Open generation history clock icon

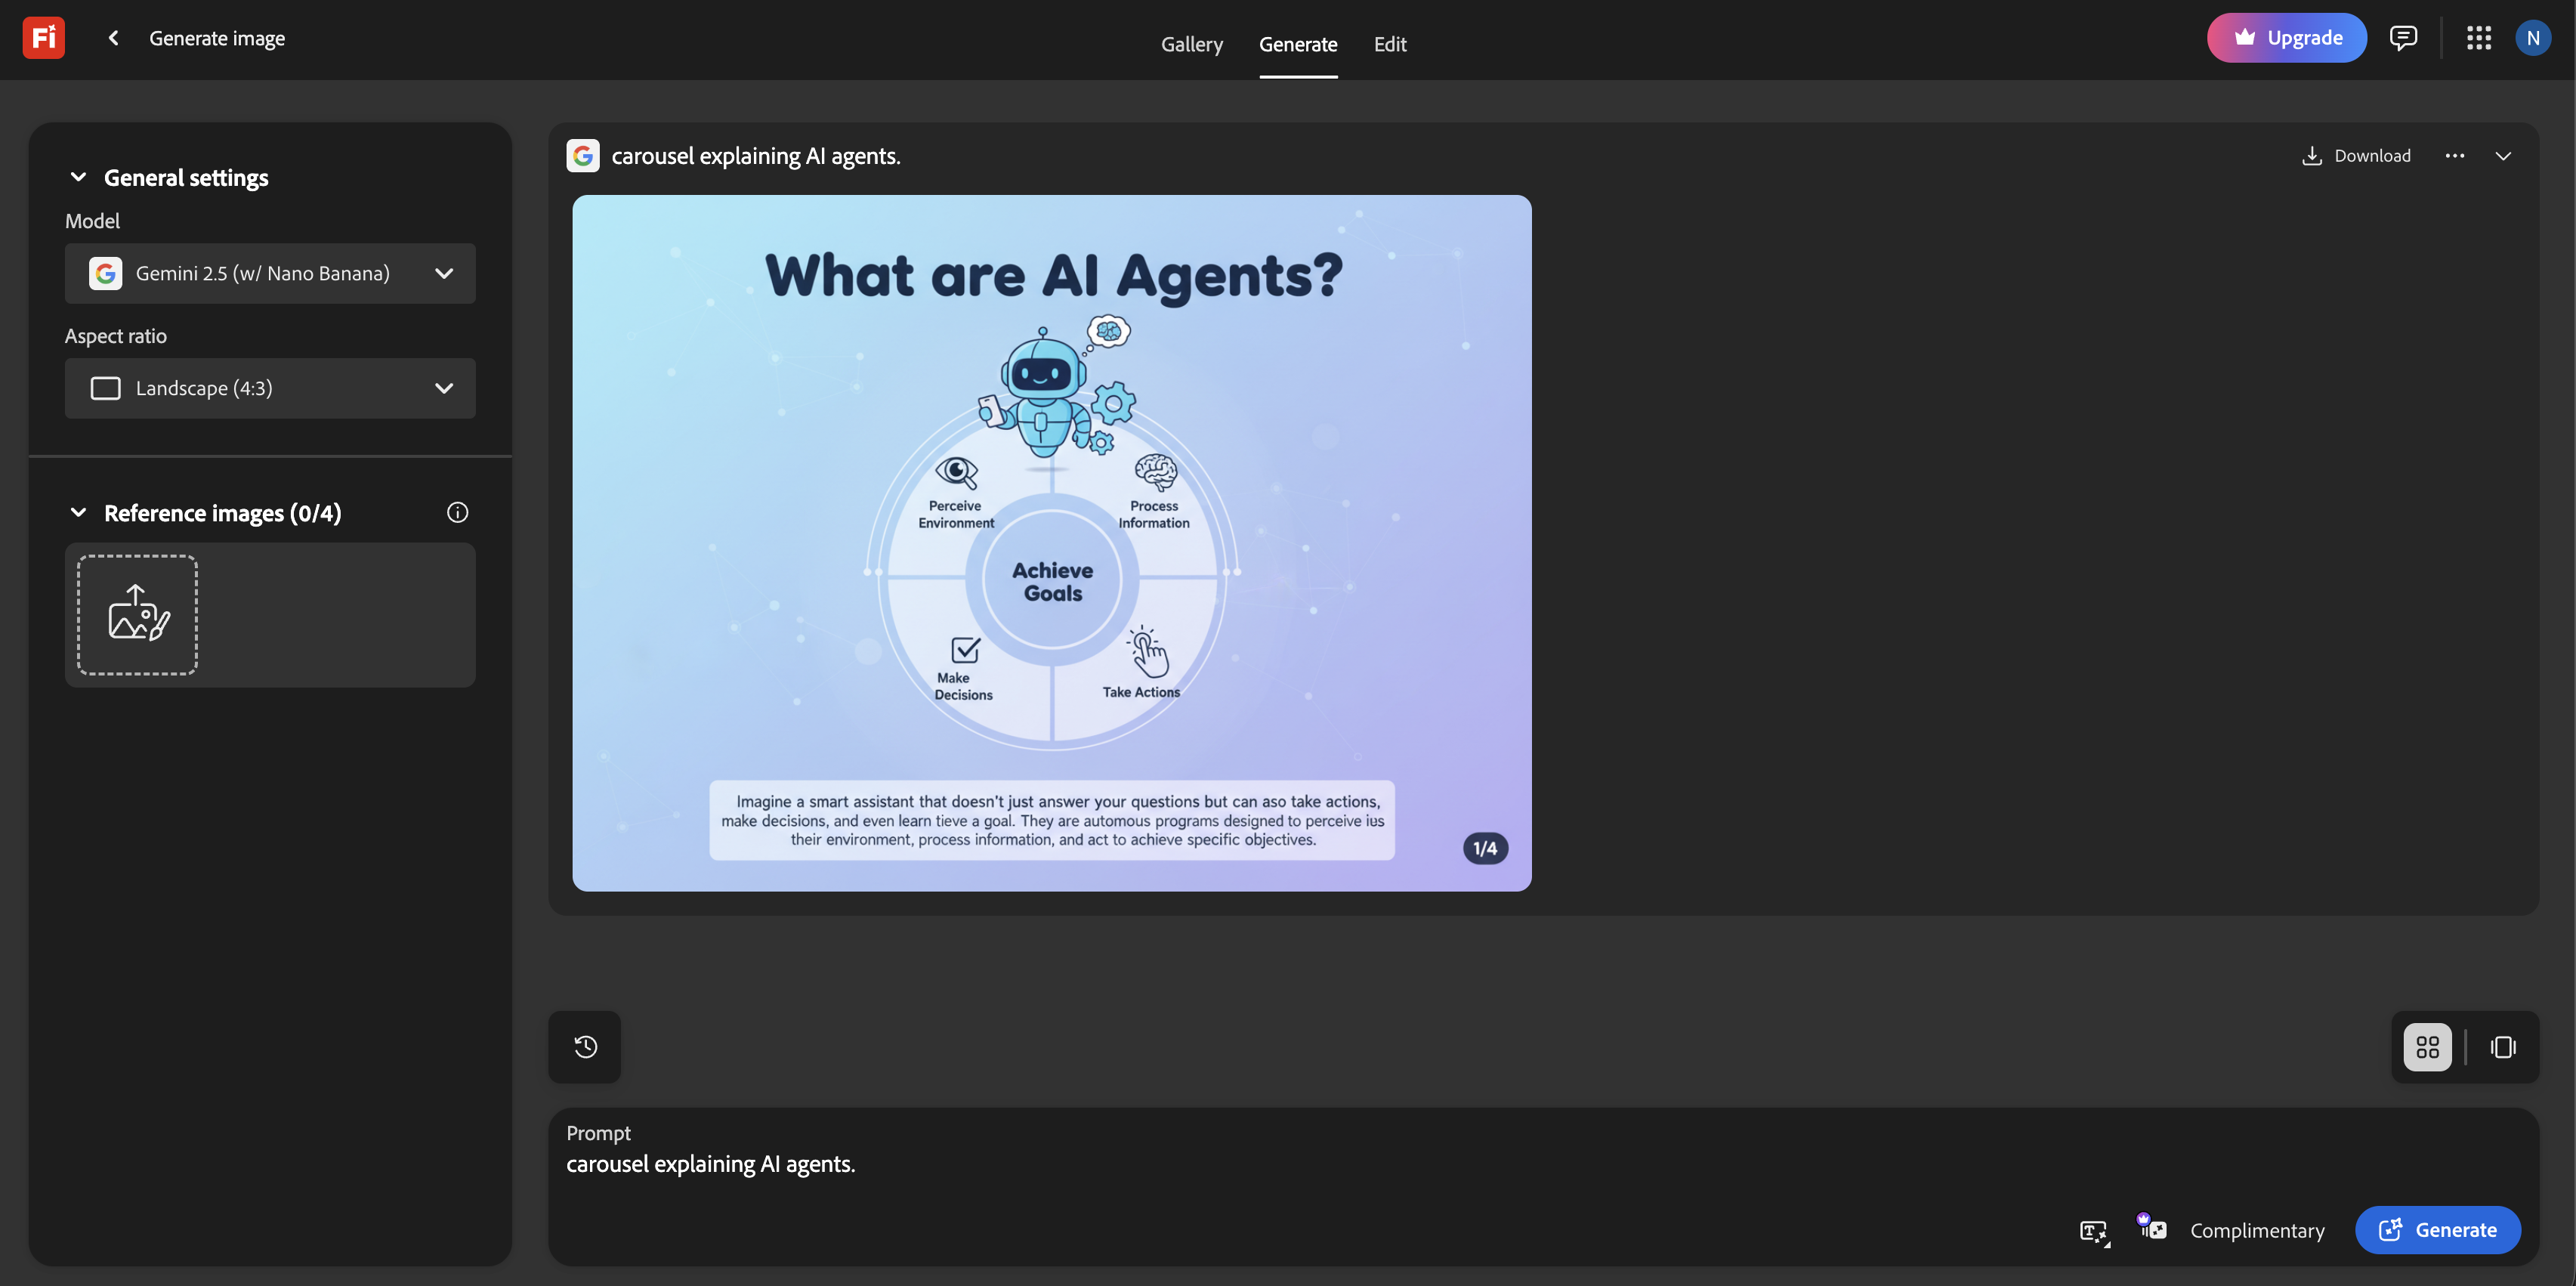tap(585, 1046)
